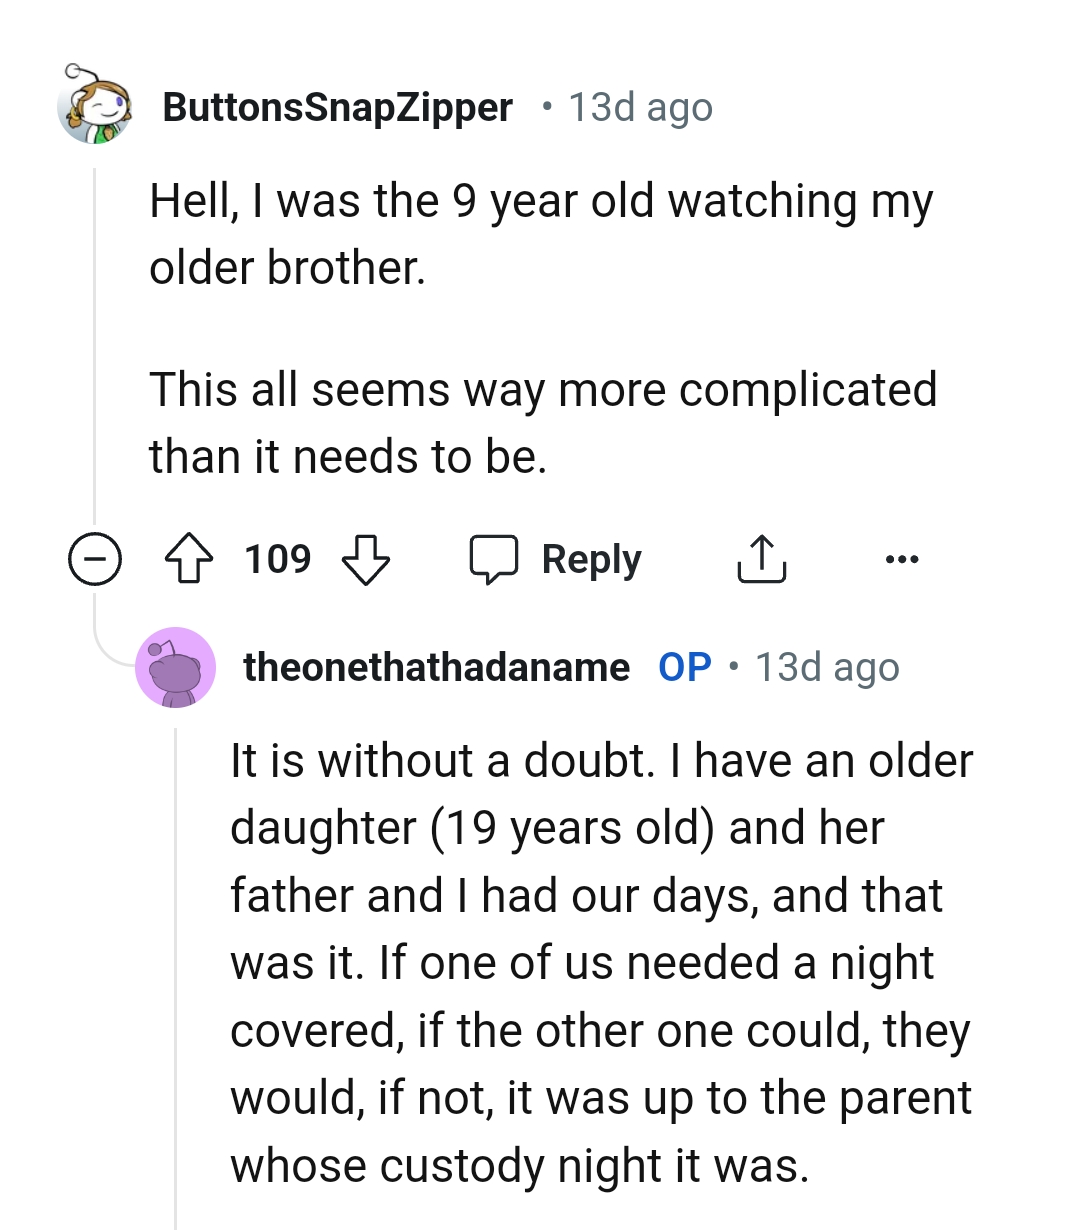Click theonethathadaname's purple avatar

click(175, 667)
